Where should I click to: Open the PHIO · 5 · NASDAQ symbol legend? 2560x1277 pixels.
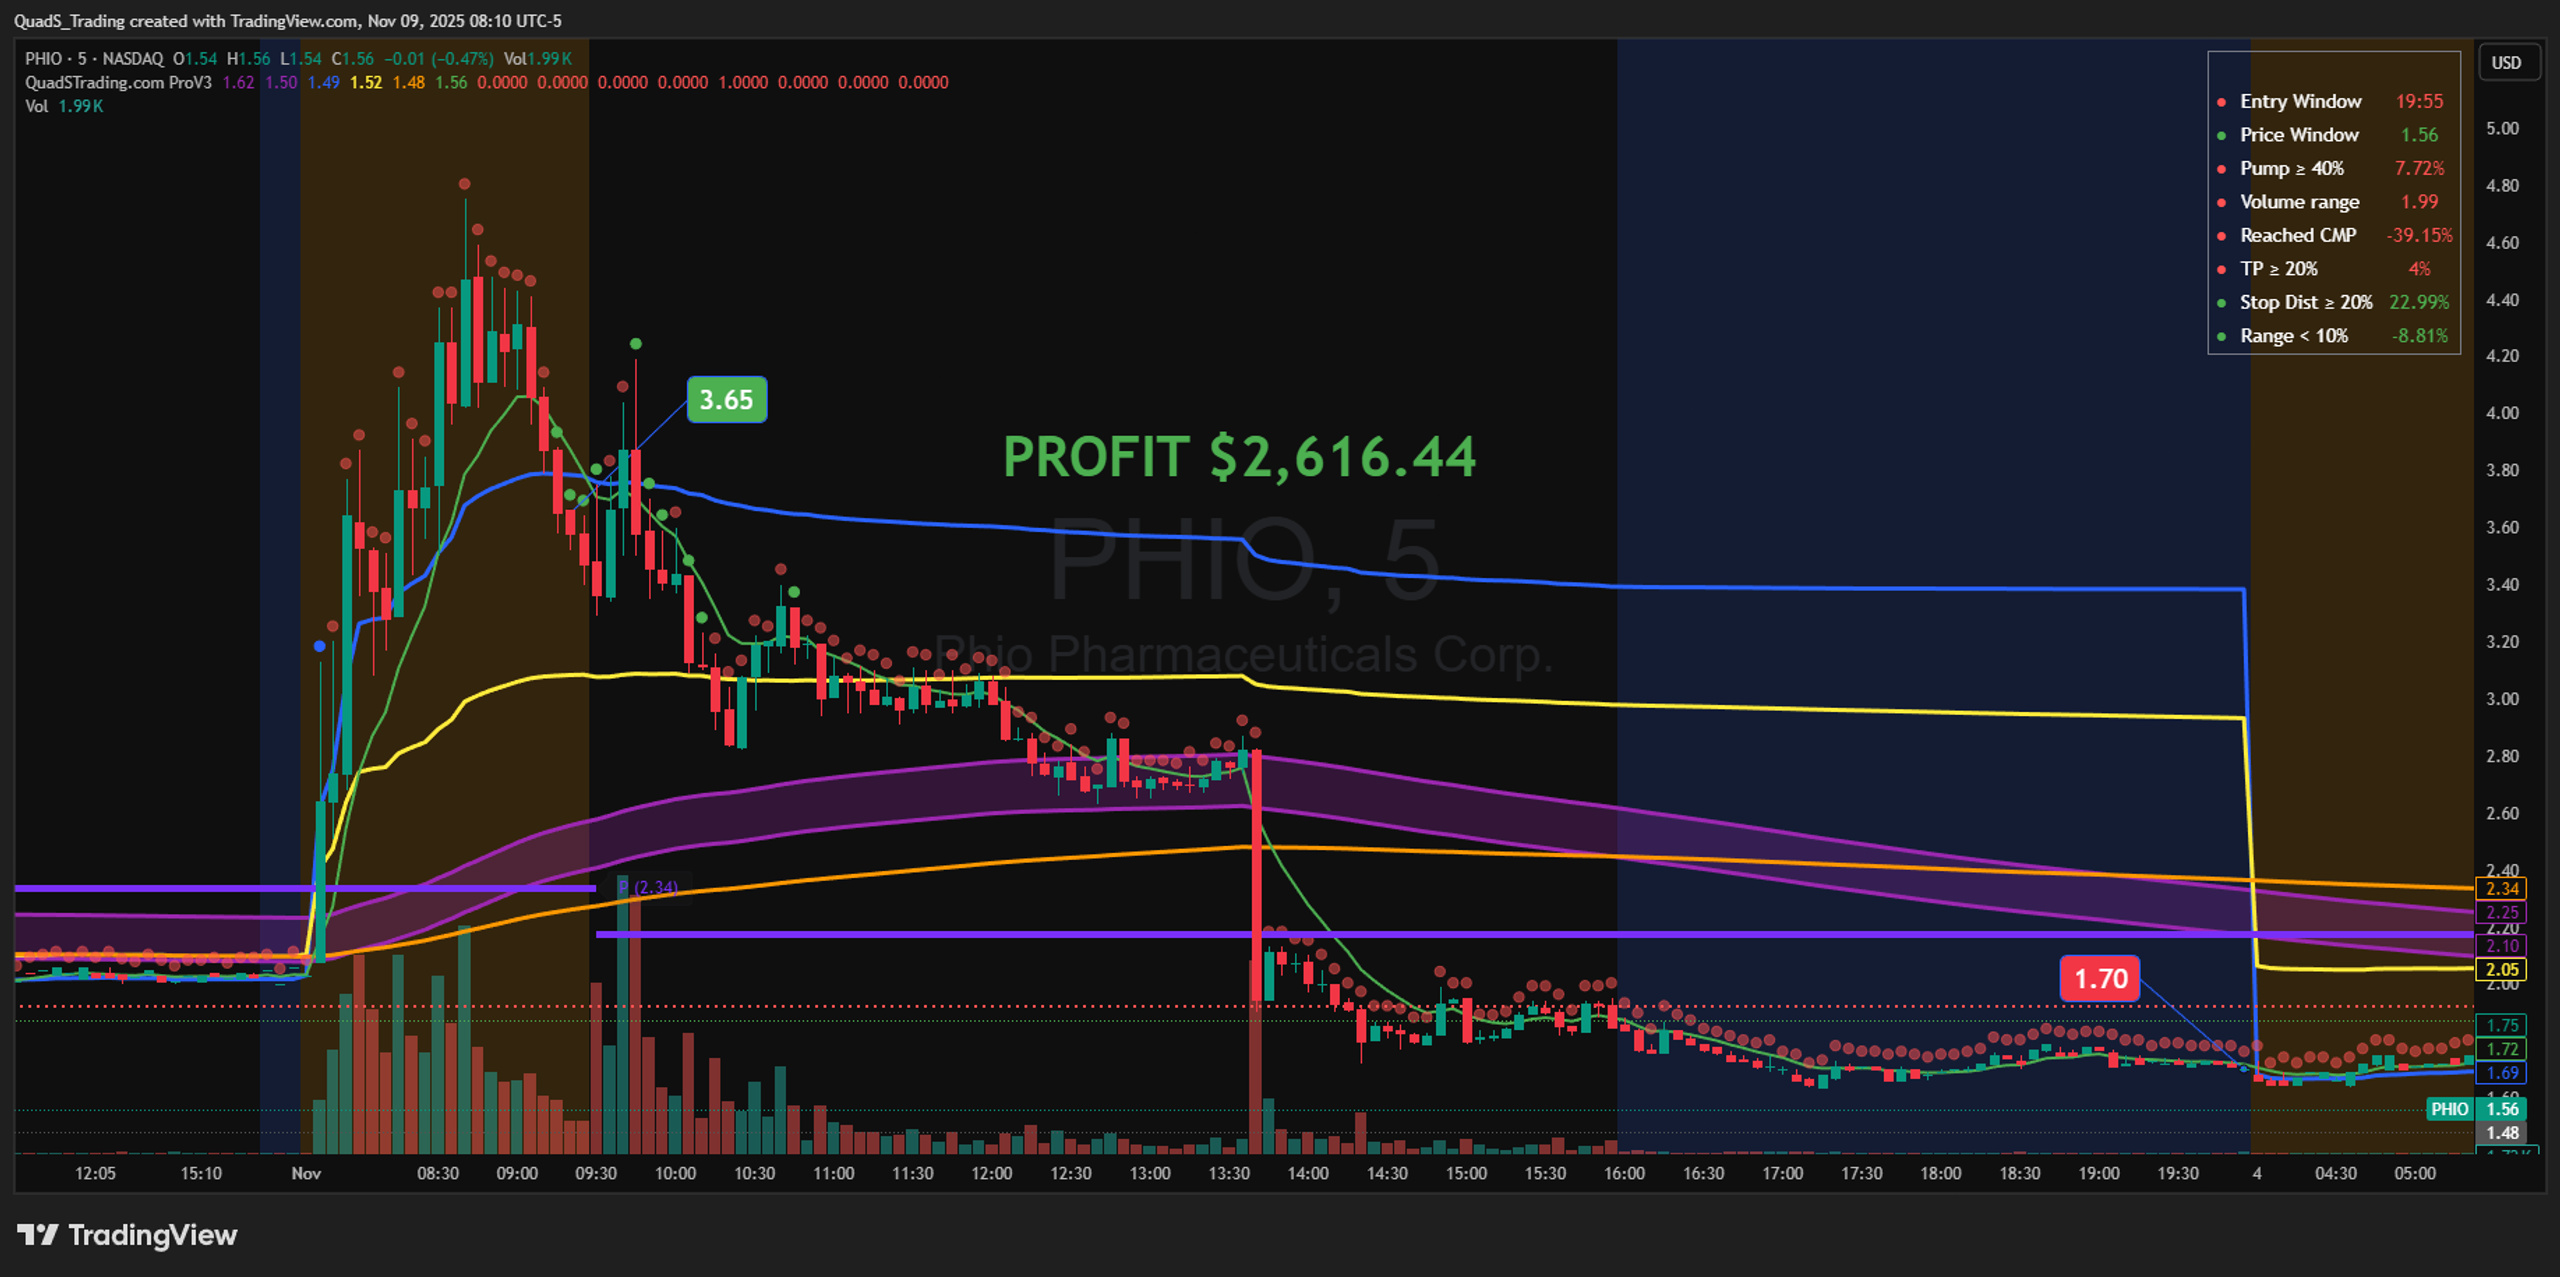[94, 59]
